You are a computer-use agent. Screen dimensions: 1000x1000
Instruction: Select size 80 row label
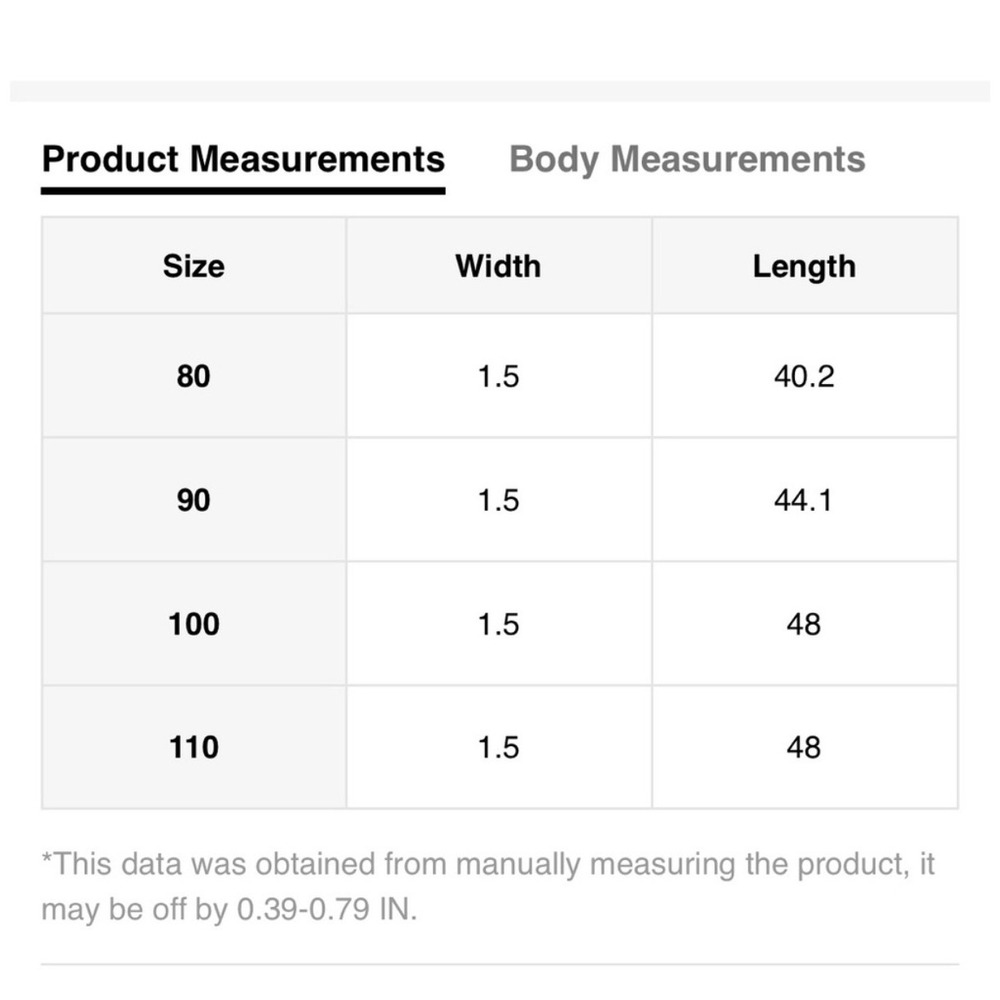click(x=194, y=376)
